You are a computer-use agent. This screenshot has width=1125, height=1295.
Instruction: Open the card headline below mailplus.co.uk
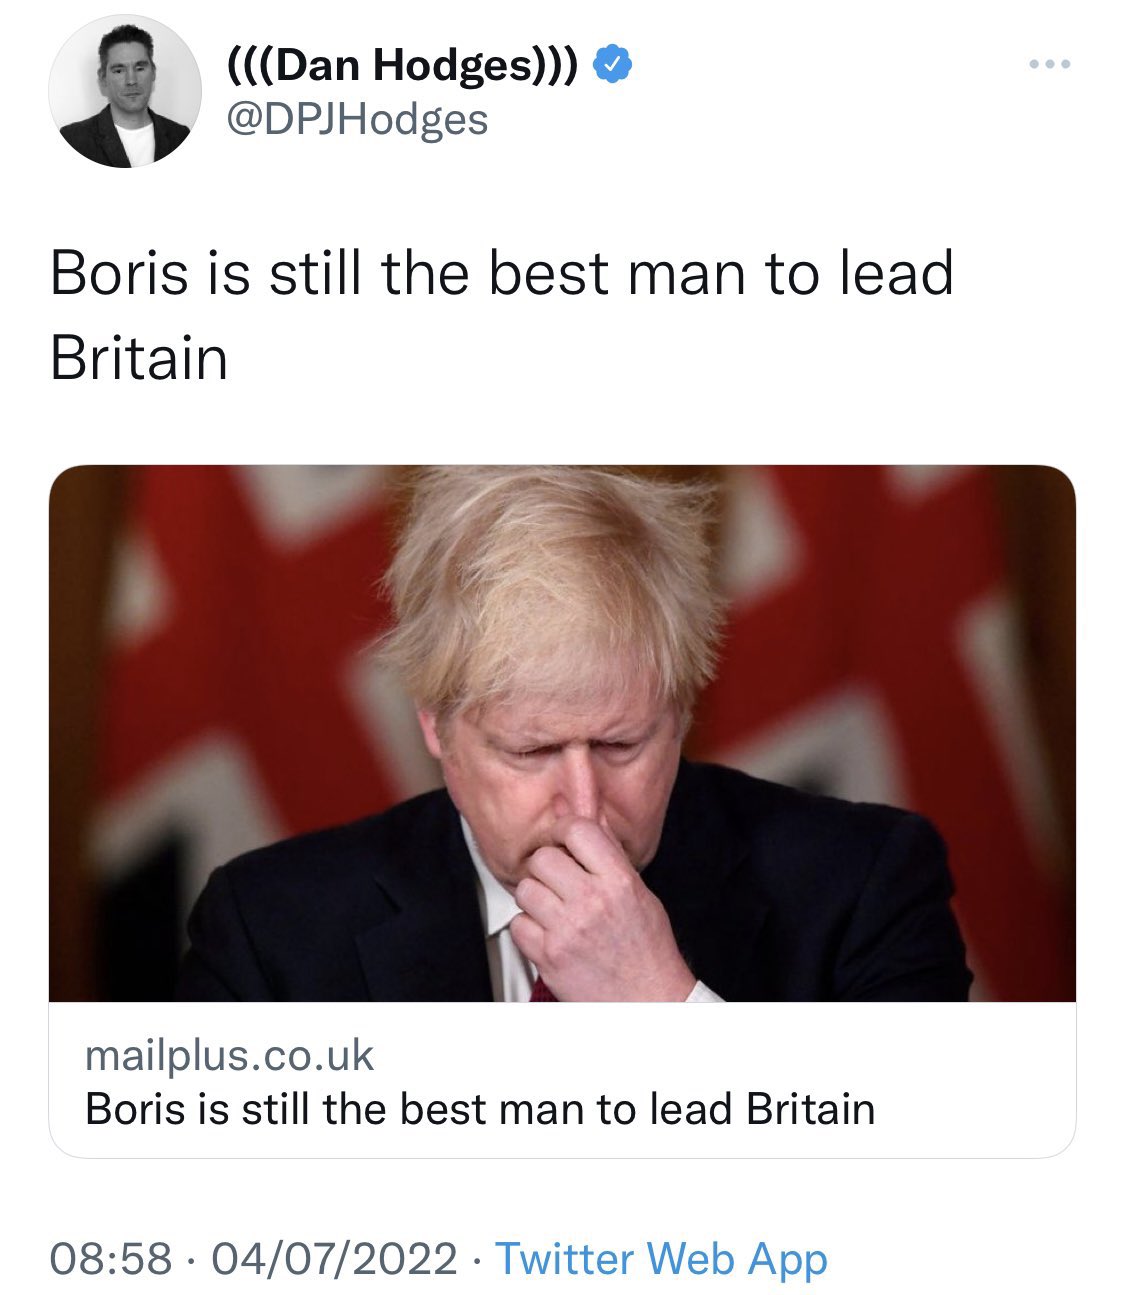tap(480, 1109)
